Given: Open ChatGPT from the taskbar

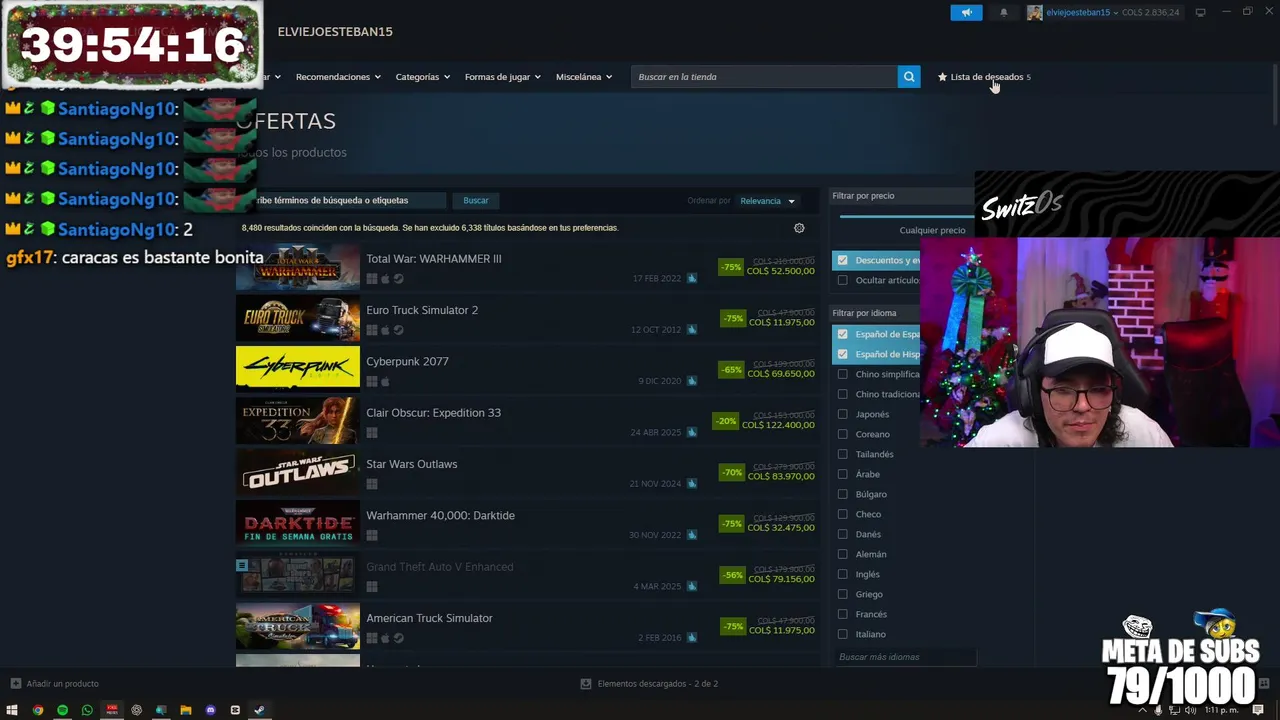Looking at the screenshot, I should pos(136,710).
